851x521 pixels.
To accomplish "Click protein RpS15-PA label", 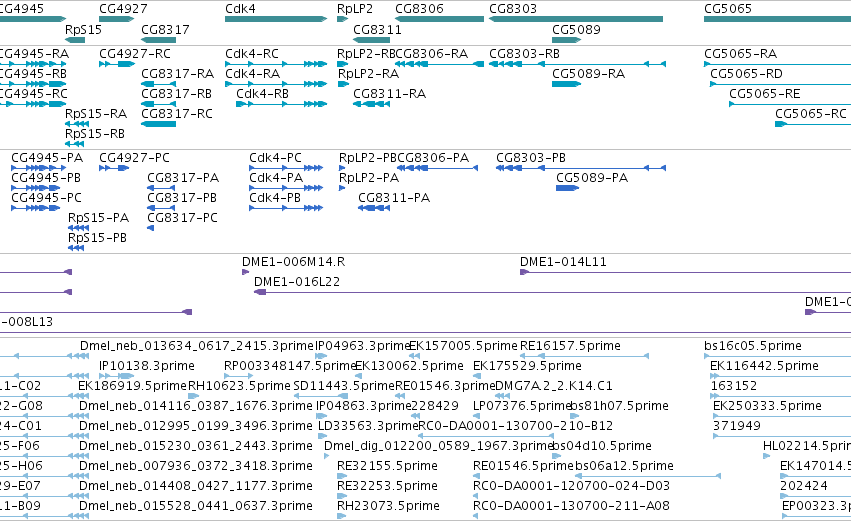I will pos(99,218).
